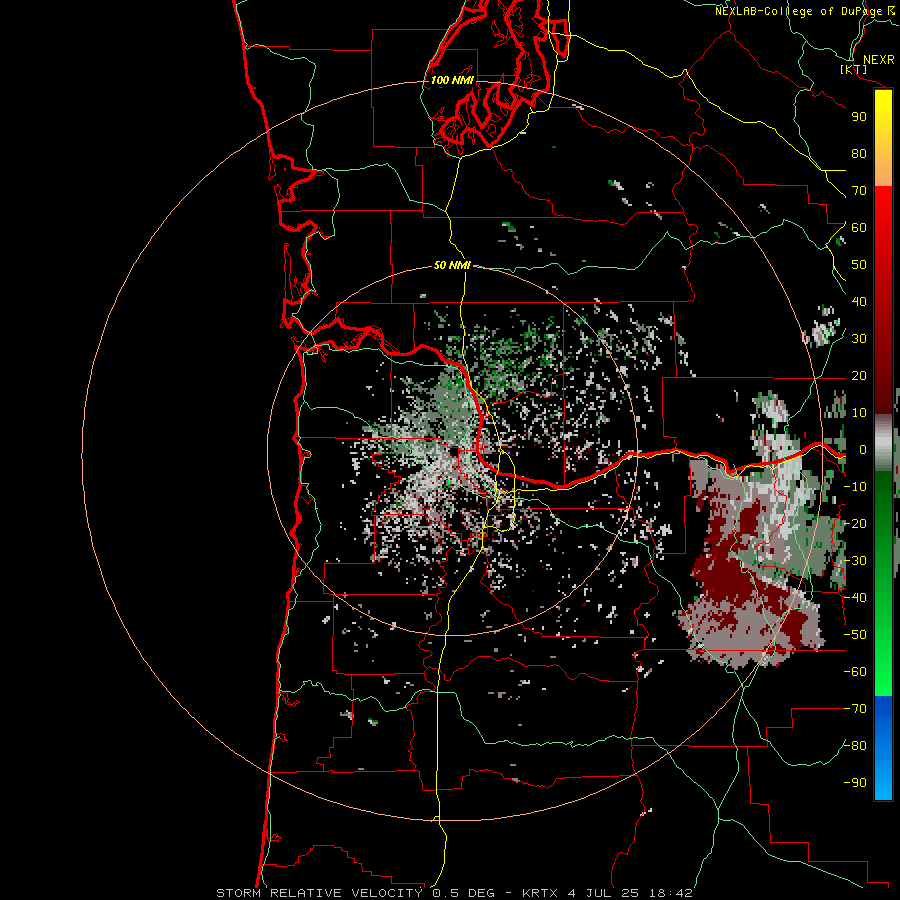Select the "70" value on velocity scale

859,191
